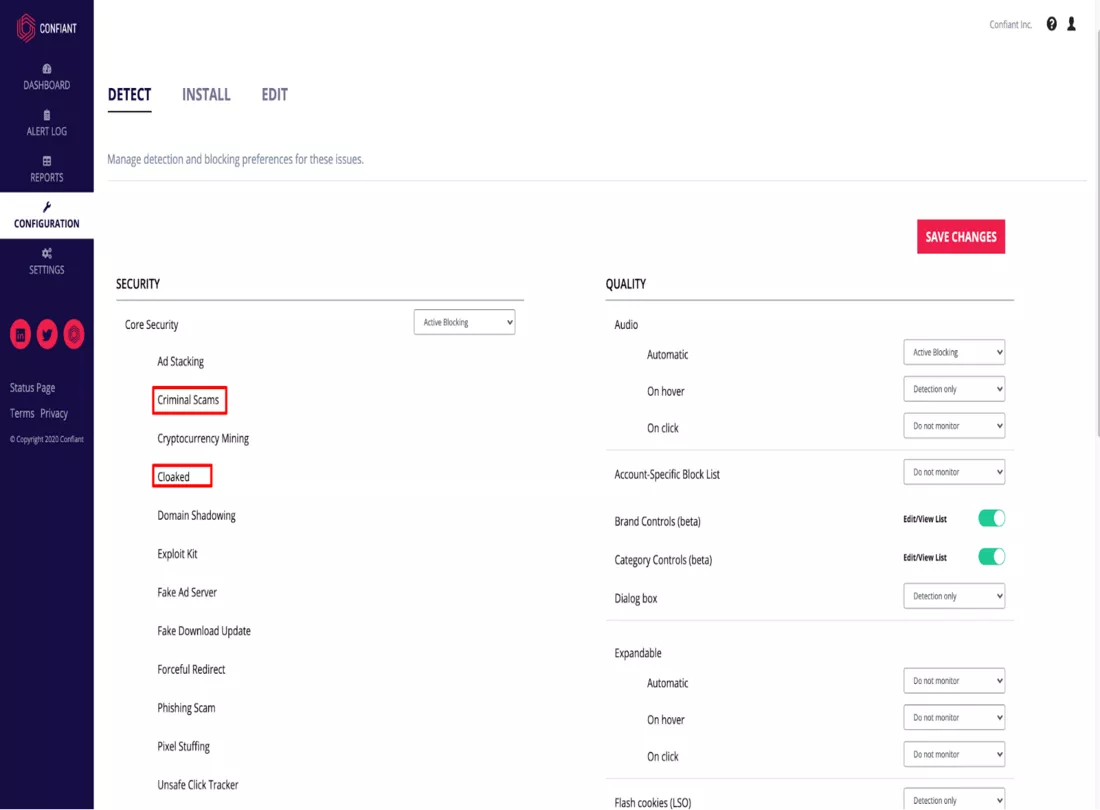1100x810 pixels.
Task: Switch to the Install tab
Action: pos(206,95)
